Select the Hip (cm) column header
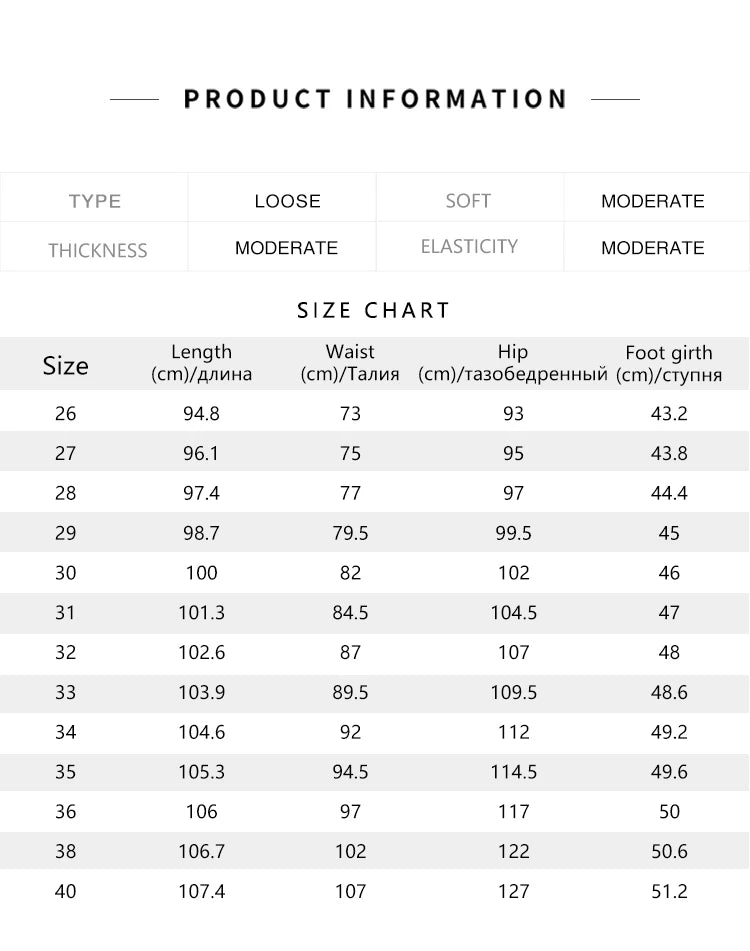 [x=513, y=363]
